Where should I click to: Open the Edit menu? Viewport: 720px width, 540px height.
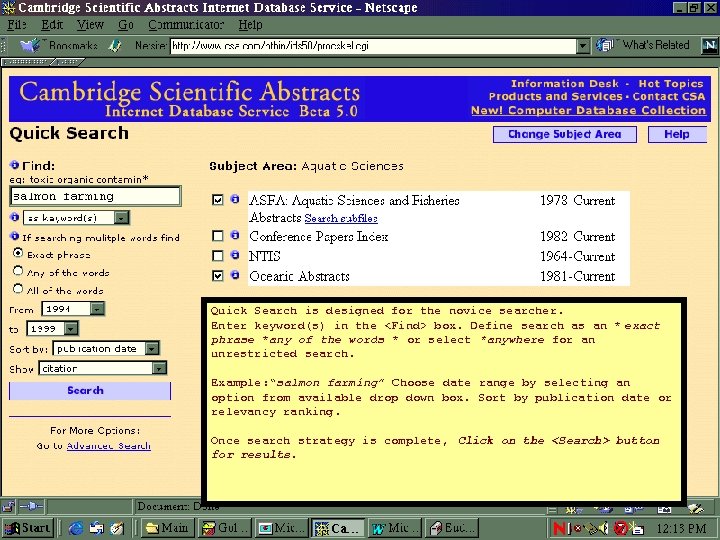pos(52,25)
